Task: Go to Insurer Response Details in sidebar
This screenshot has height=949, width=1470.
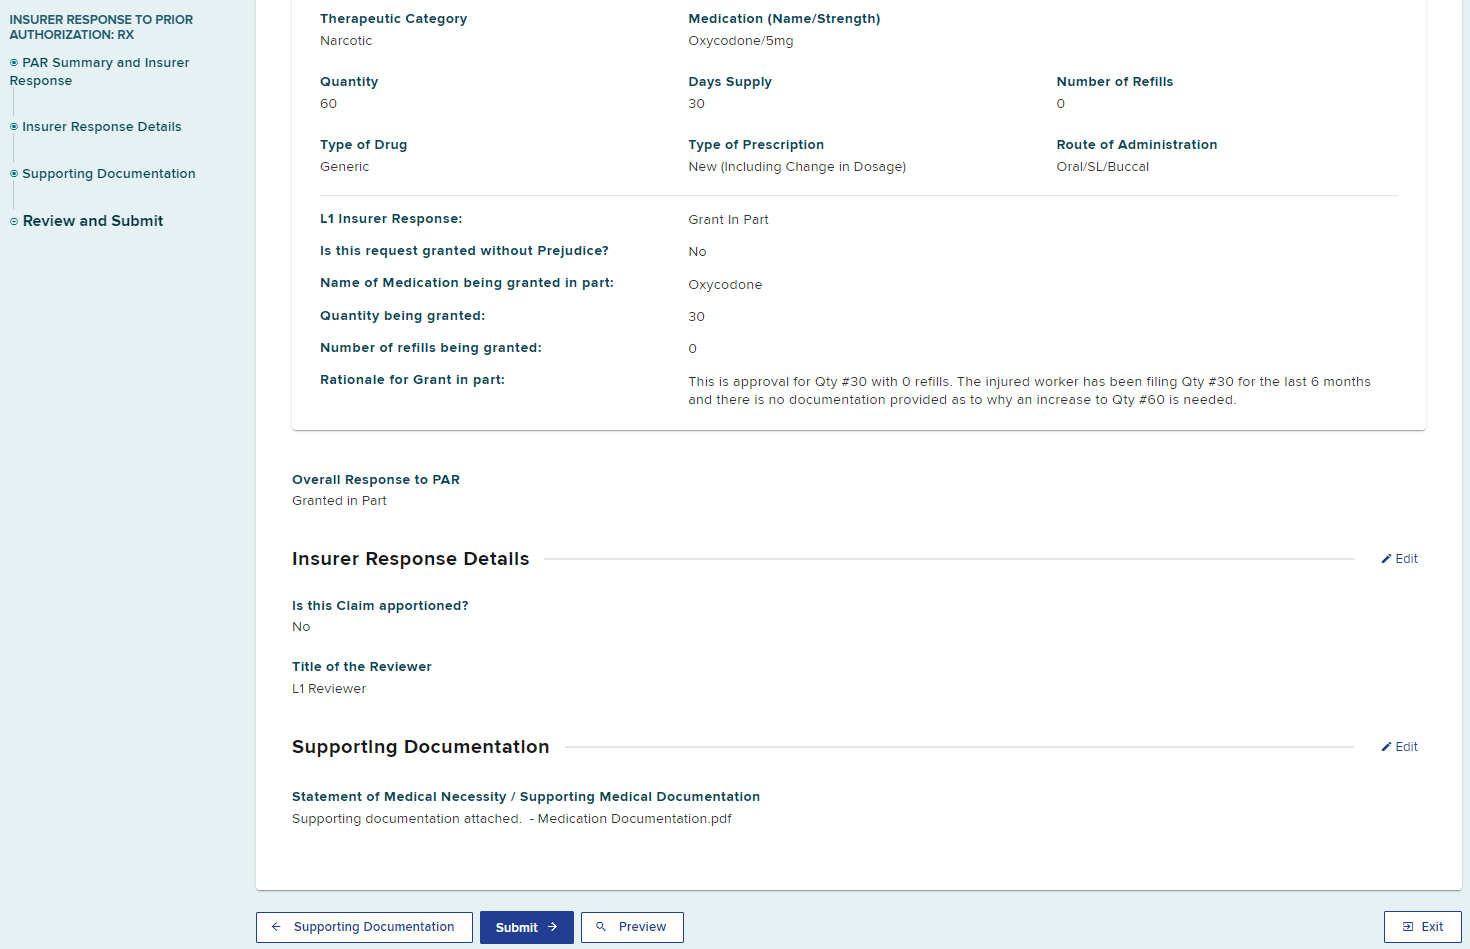Action: click(102, 127)
